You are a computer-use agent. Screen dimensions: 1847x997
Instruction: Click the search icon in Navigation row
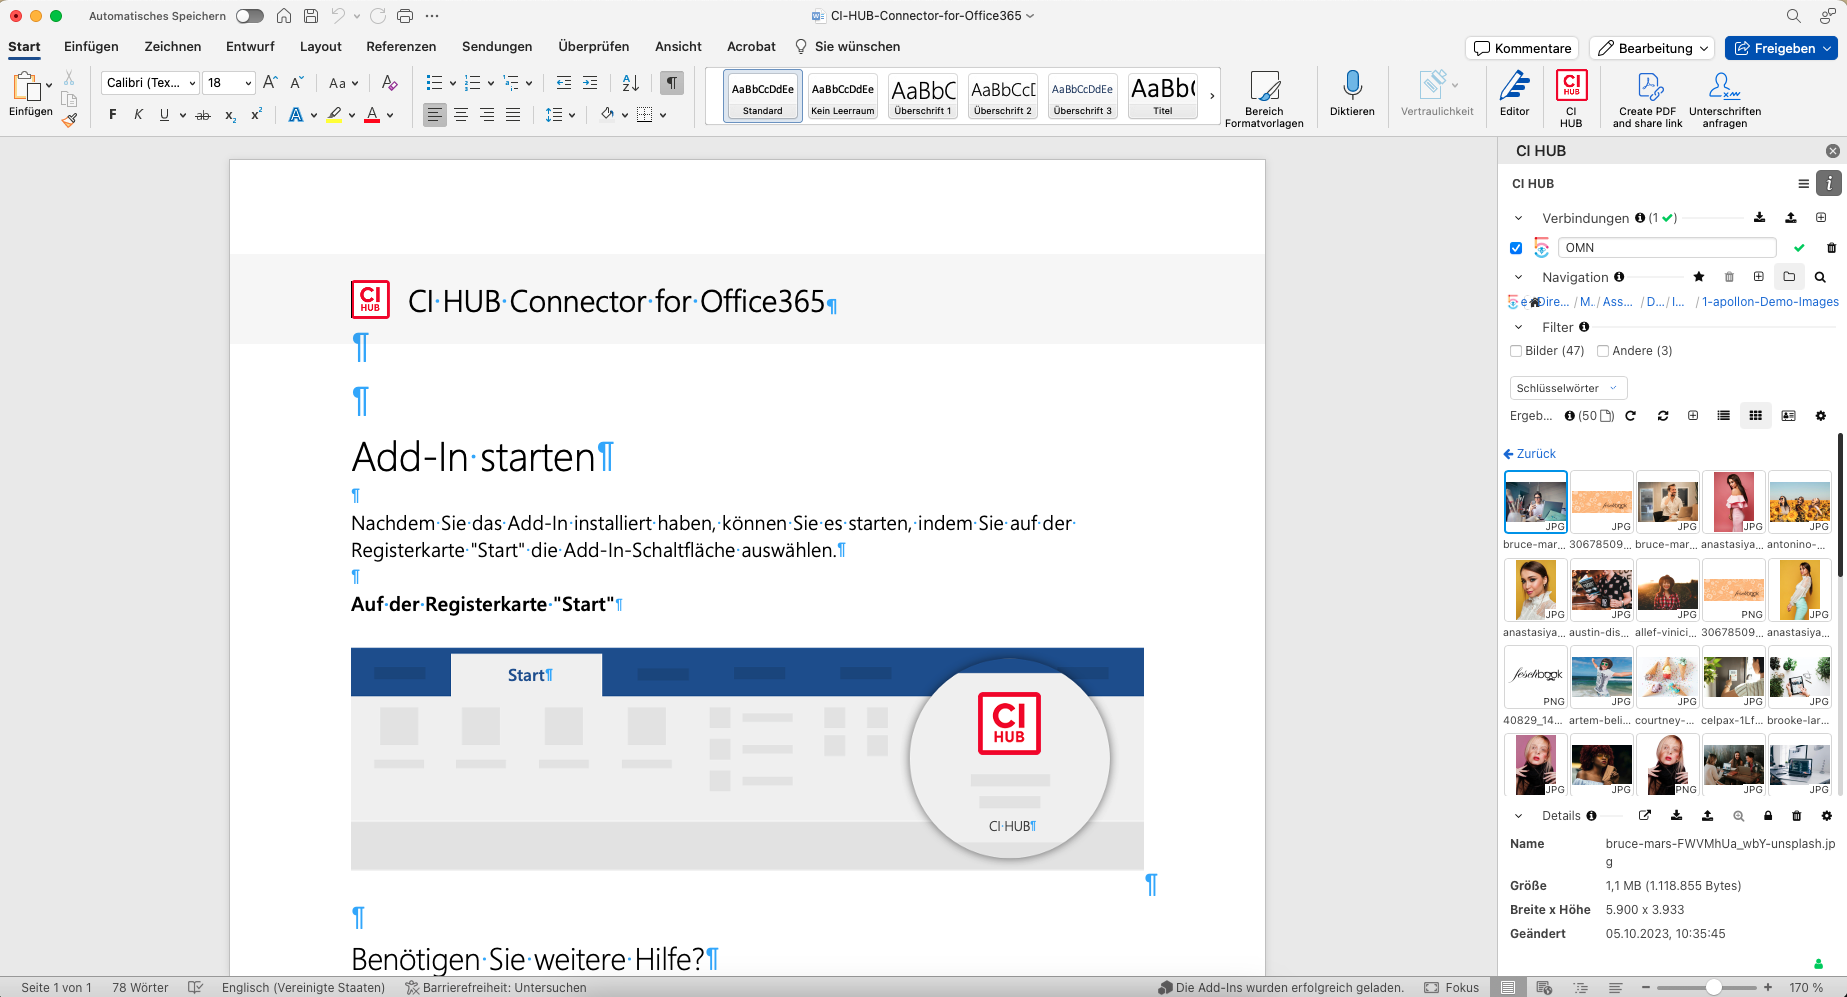coord(1820,277)
